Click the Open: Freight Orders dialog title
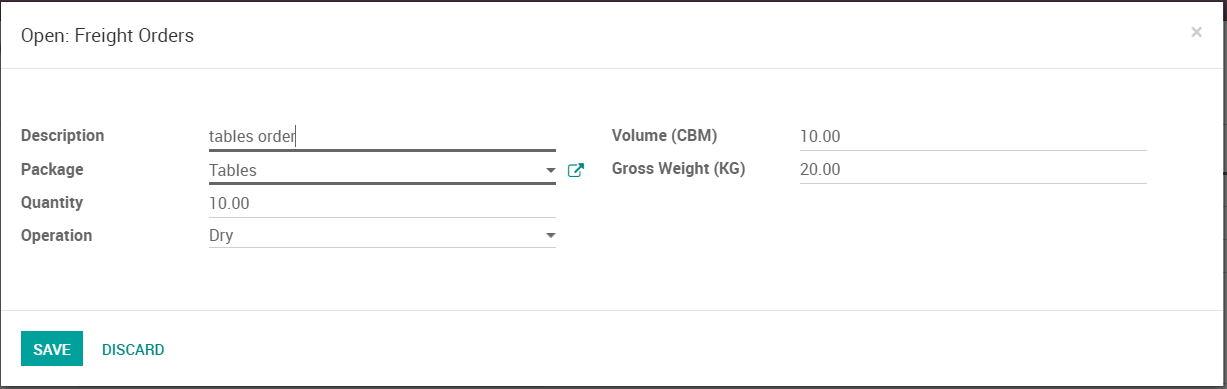Viewport: 1227px width, 389px height. [x=107, y=36]
